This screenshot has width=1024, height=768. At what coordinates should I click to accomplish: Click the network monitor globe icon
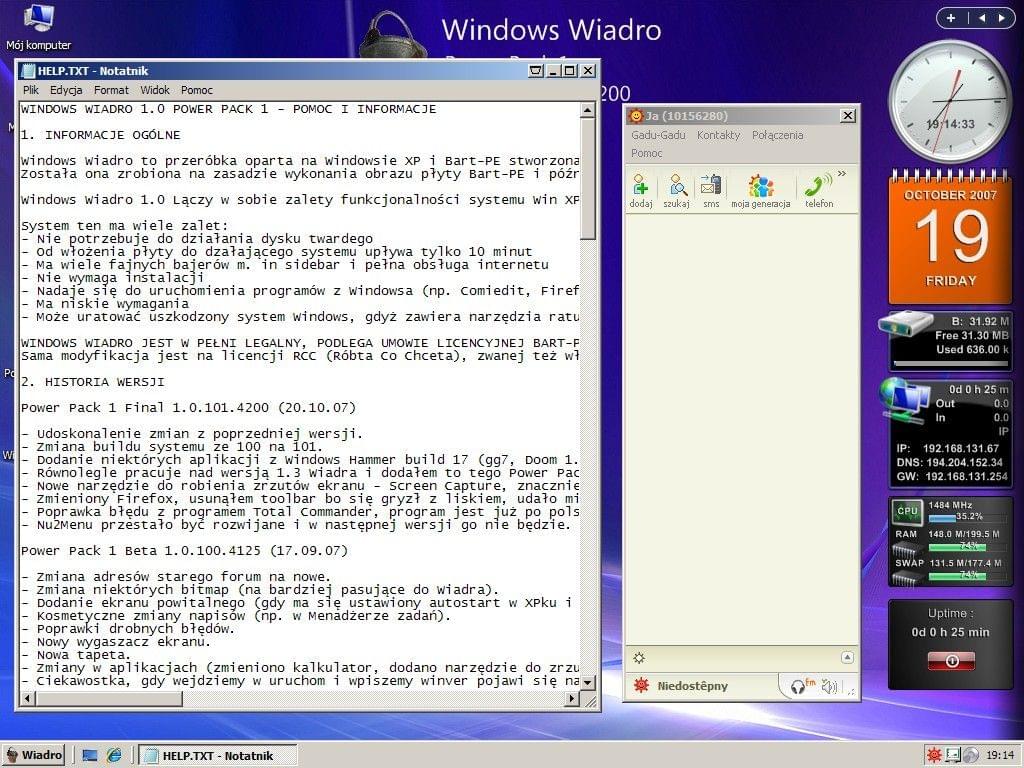pos(905,398)
